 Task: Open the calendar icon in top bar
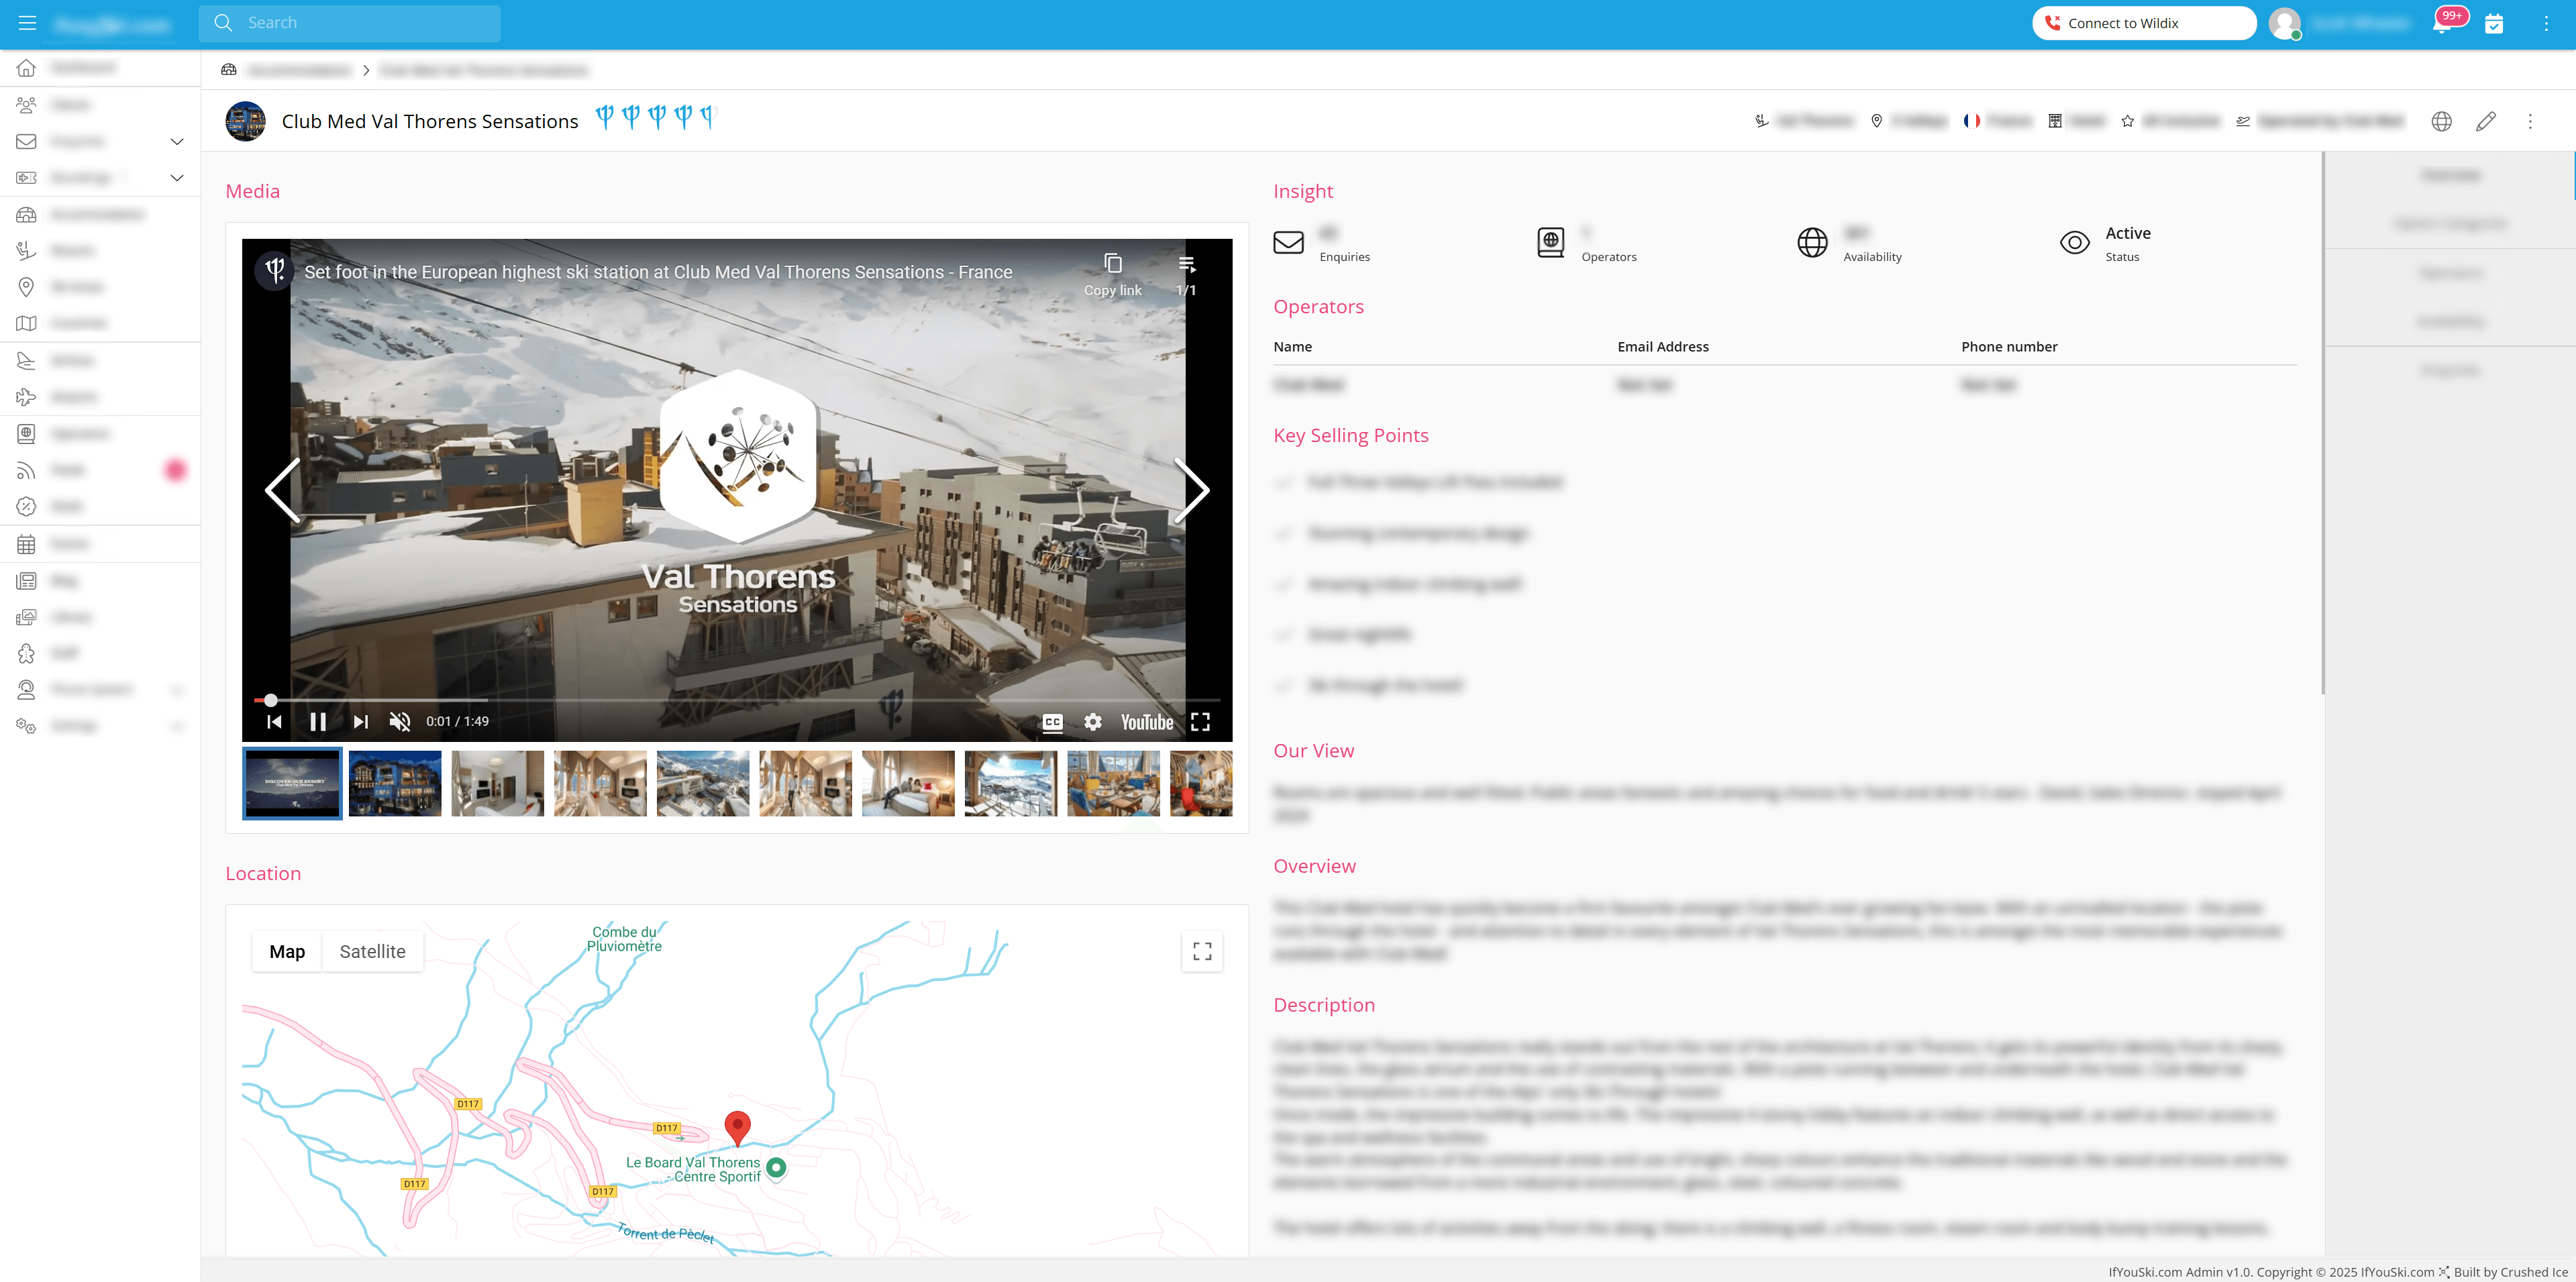click(2494, 23)
